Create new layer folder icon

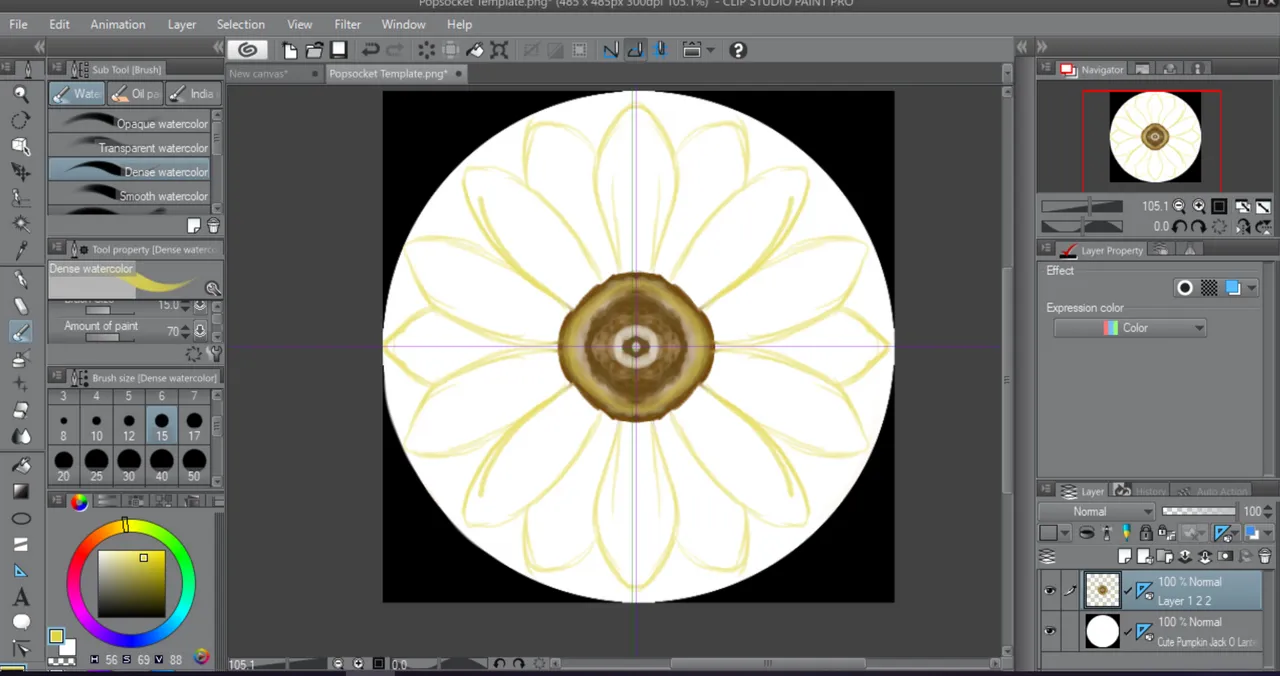click(x=1165, y=556)
